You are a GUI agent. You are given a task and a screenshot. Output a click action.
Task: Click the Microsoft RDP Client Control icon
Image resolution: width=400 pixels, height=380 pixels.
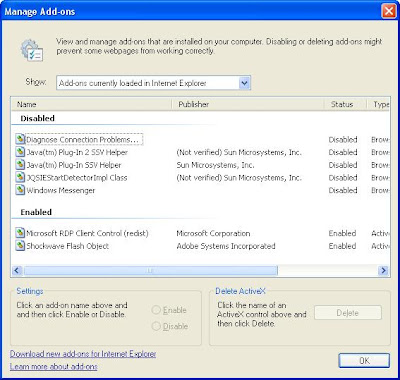[x=20, y=233]
